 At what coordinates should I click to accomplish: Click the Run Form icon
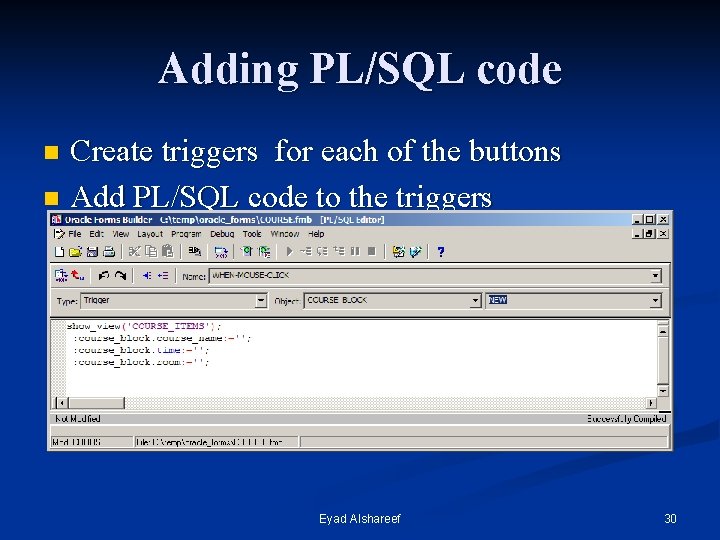[x=247, y=252]
